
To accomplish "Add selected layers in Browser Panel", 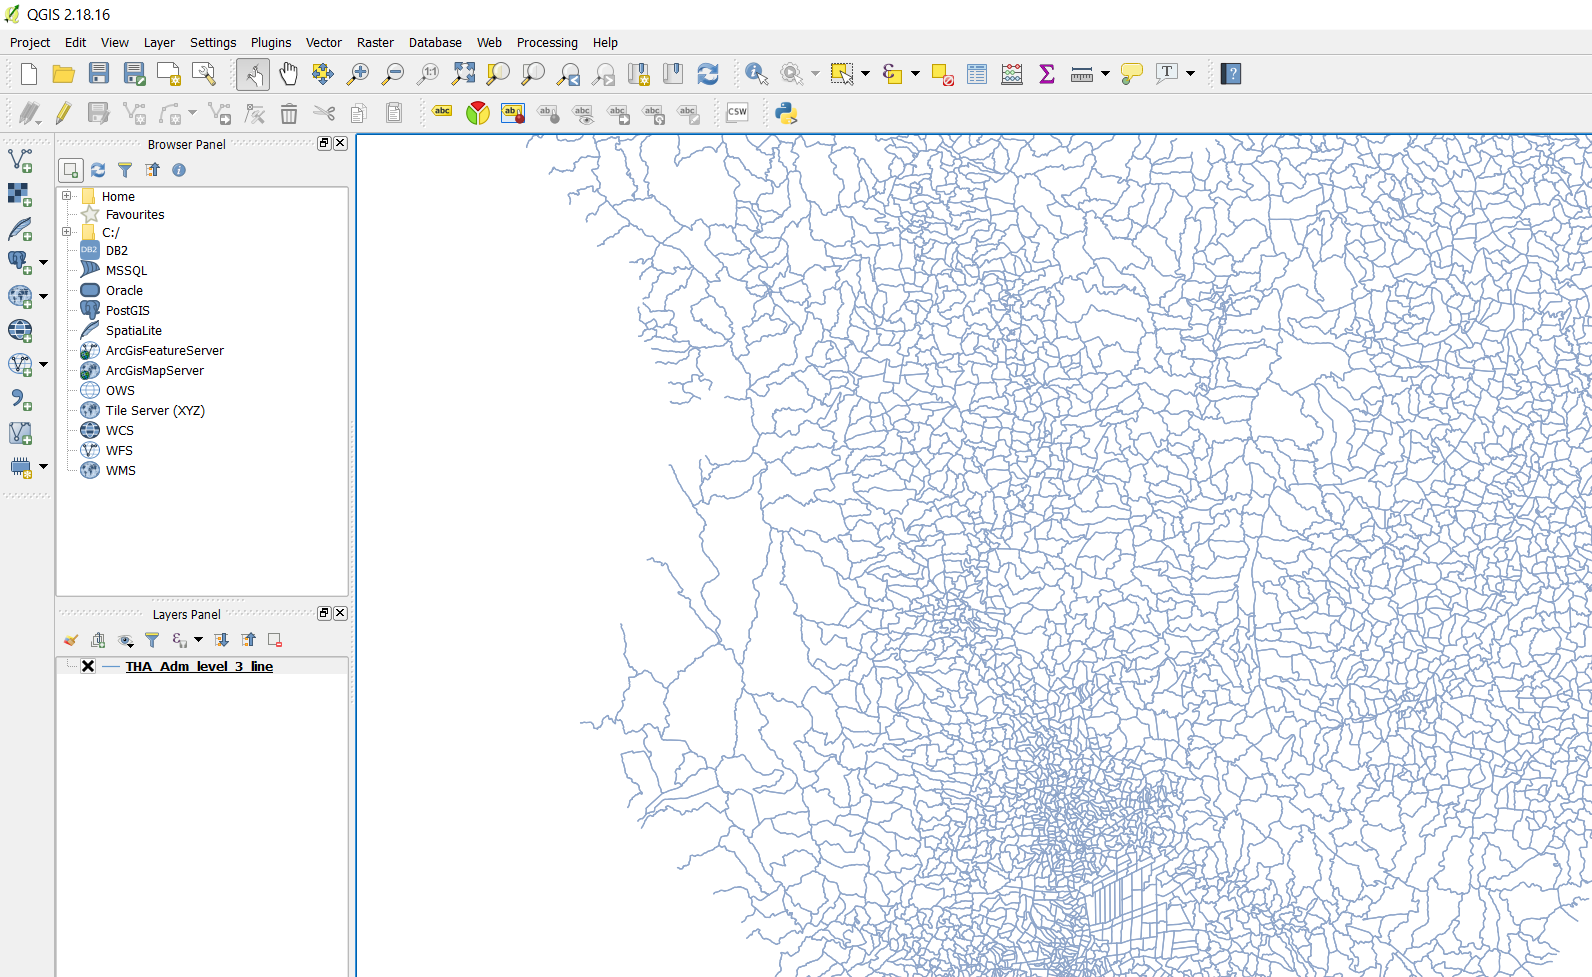I will pyautogui.click(x=71, y=170).
